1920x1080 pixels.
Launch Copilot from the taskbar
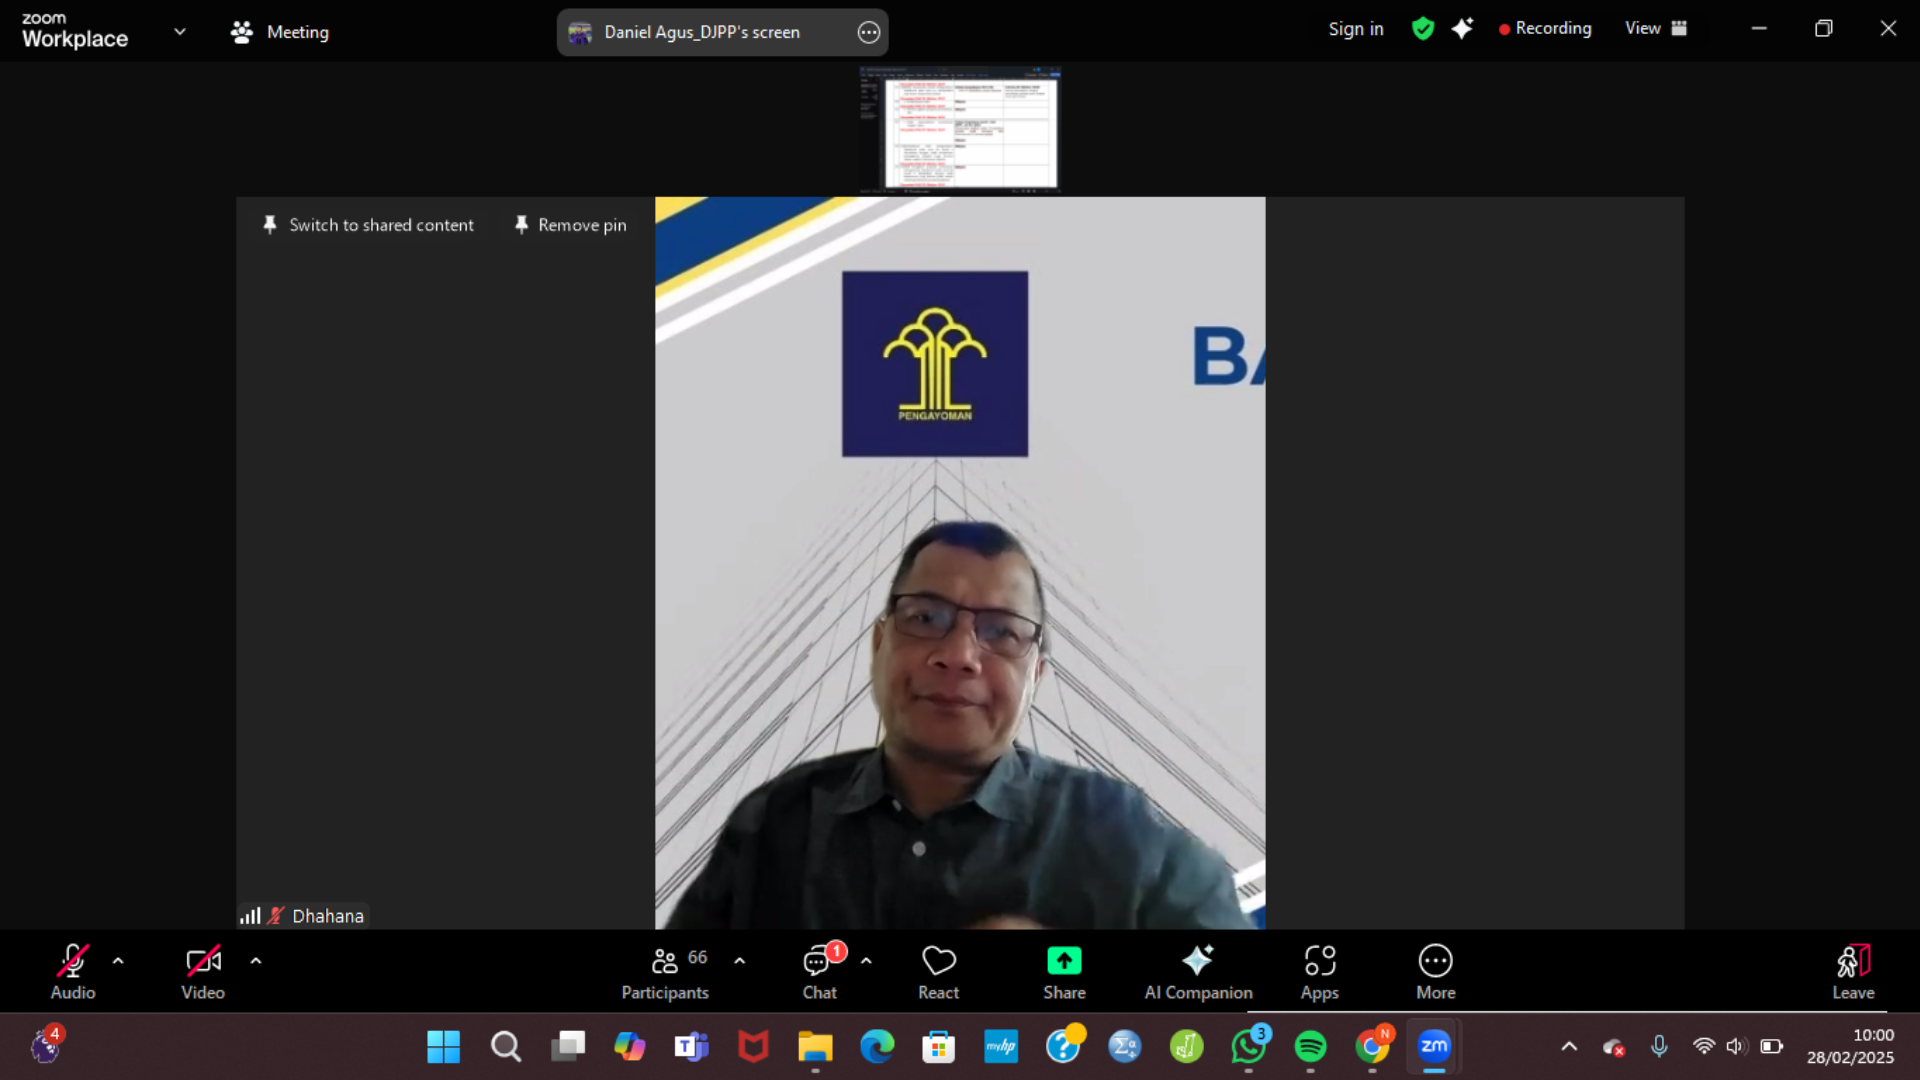pyautogui.click(x=630, y=1047)
